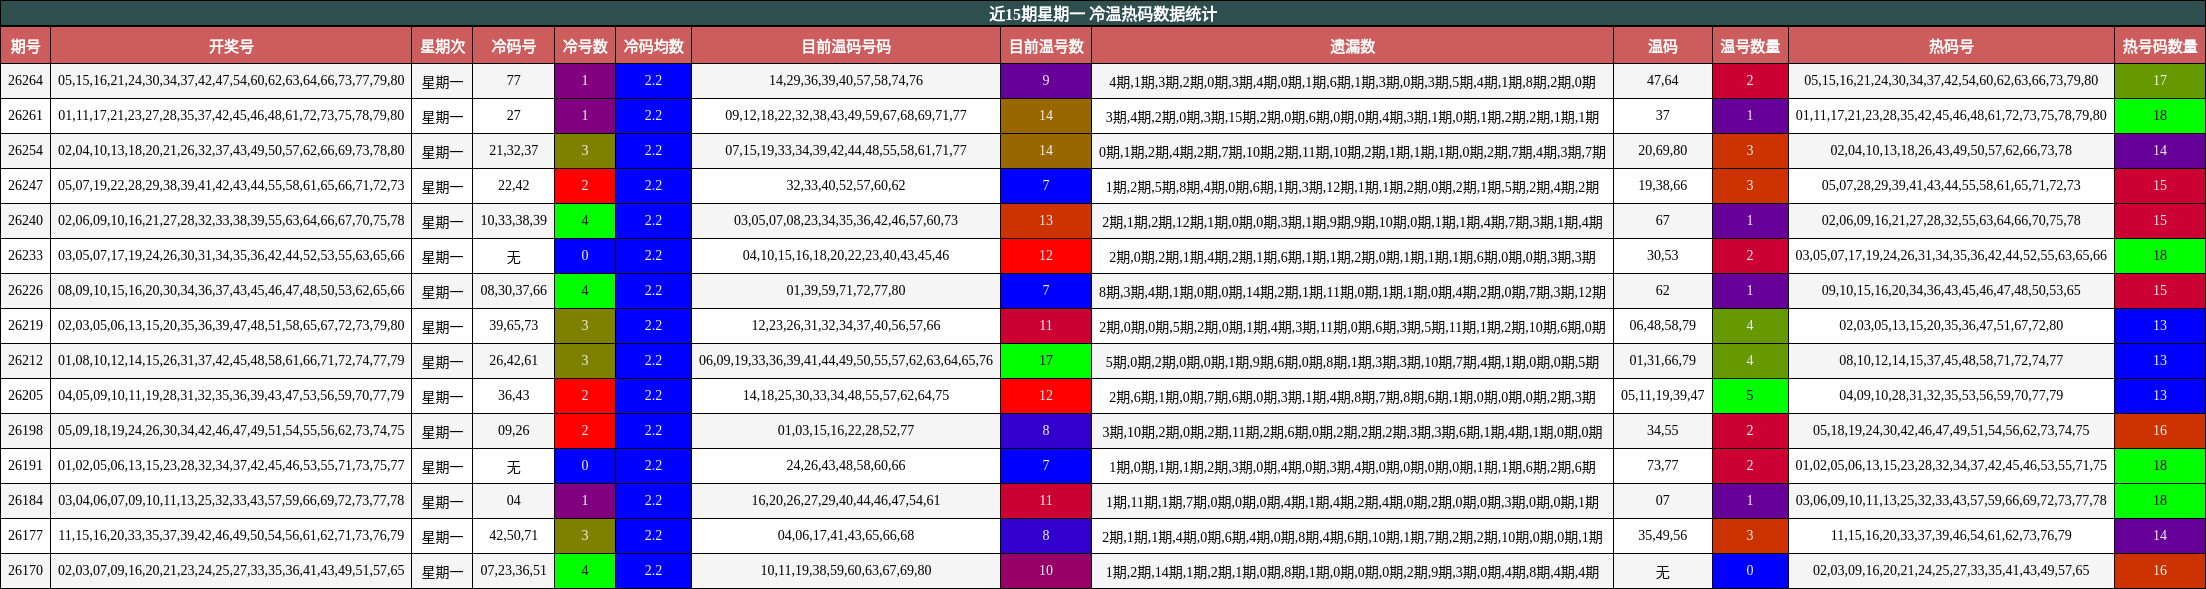Screen dimensions: 2206x589
Task: Click winning numbers starting 11,15,16,20,33 in row 26177
Action: [231, 536]
